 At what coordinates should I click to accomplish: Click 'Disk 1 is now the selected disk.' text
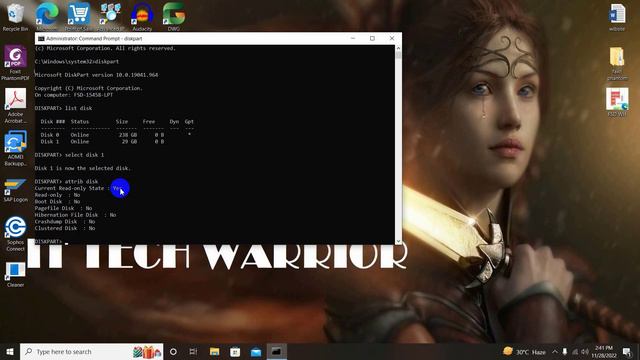point(83,168)
